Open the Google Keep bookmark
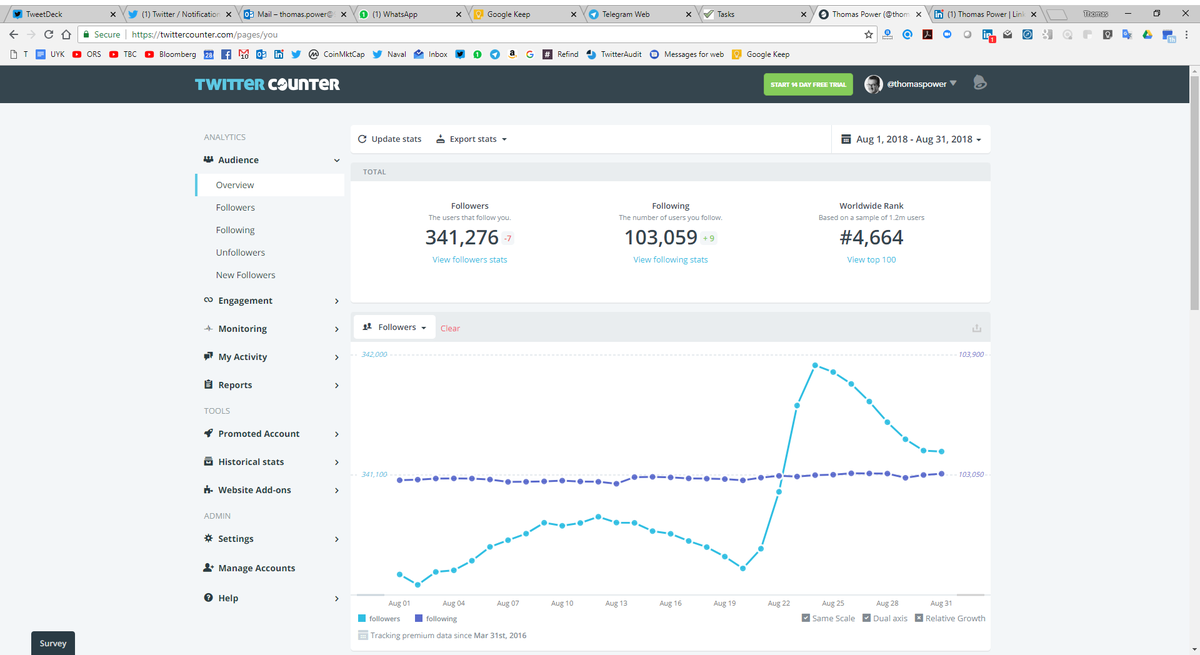 click(760, 54)
